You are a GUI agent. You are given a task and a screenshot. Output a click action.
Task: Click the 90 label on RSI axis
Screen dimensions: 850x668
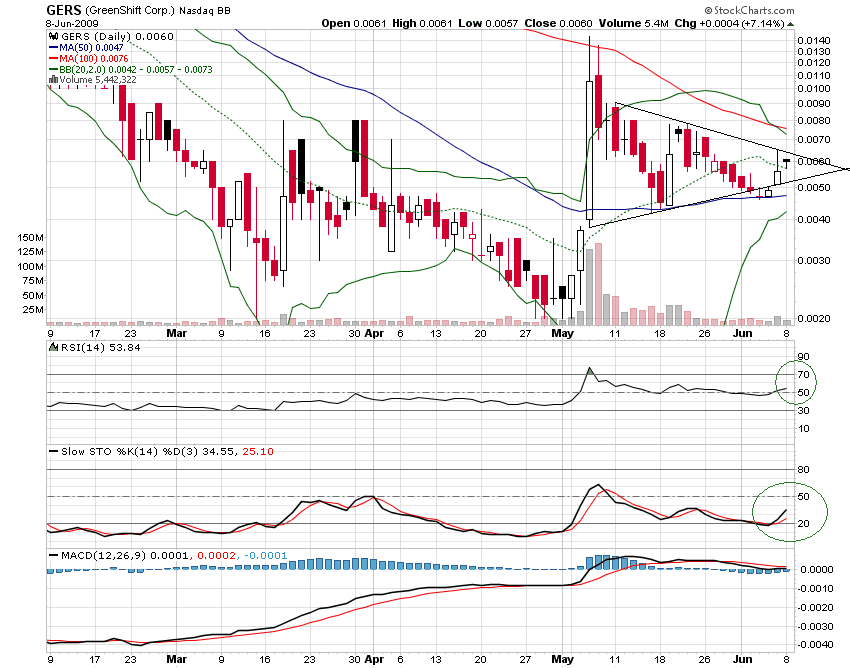point(803,356)
